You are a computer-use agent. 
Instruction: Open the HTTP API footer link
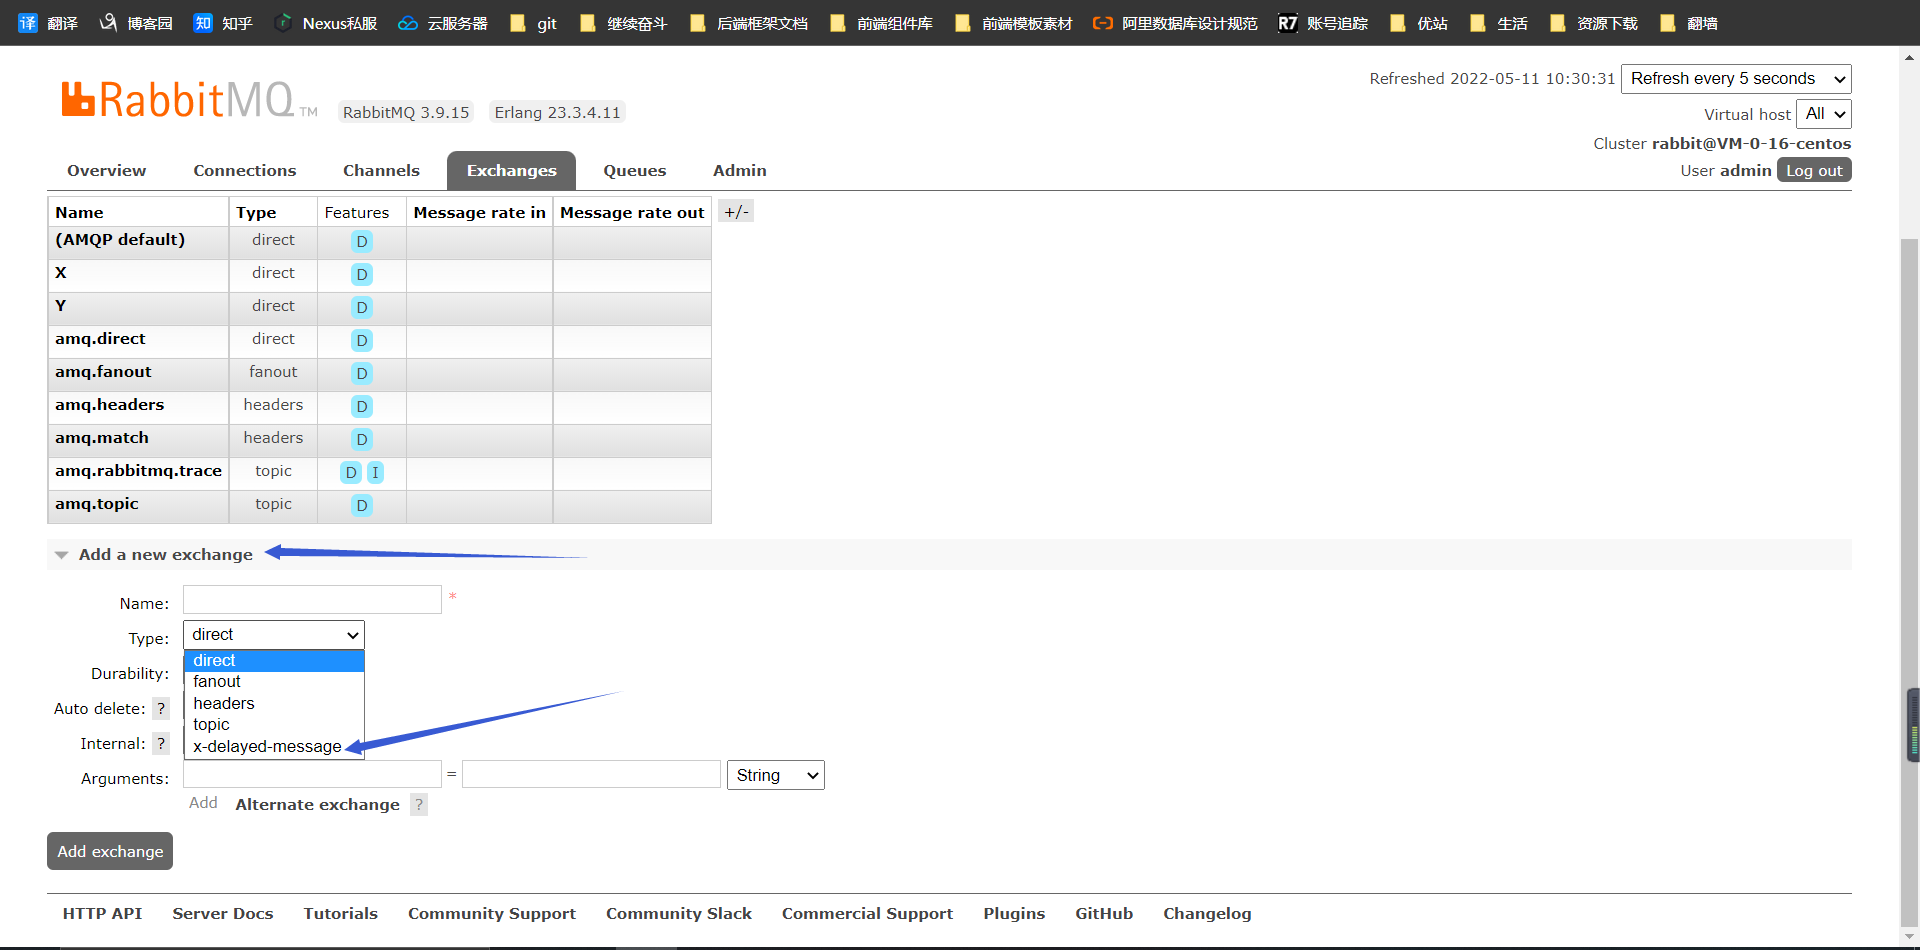click(x=102, y=914)
